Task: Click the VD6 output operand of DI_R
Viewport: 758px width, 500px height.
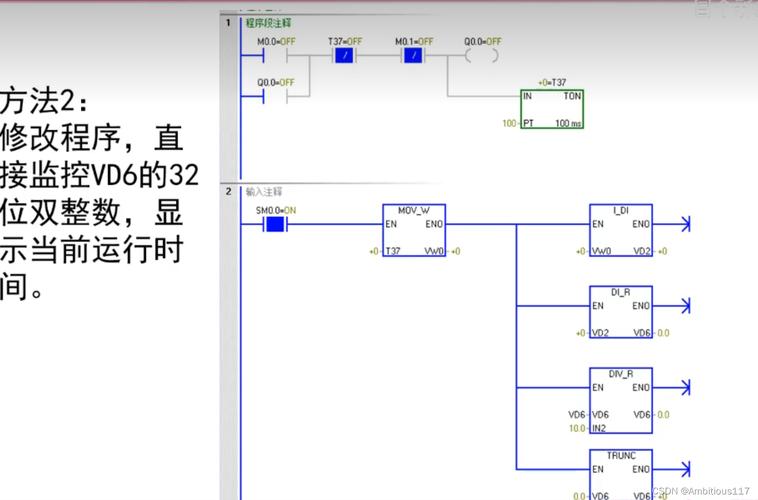Action: click(642, 333)
